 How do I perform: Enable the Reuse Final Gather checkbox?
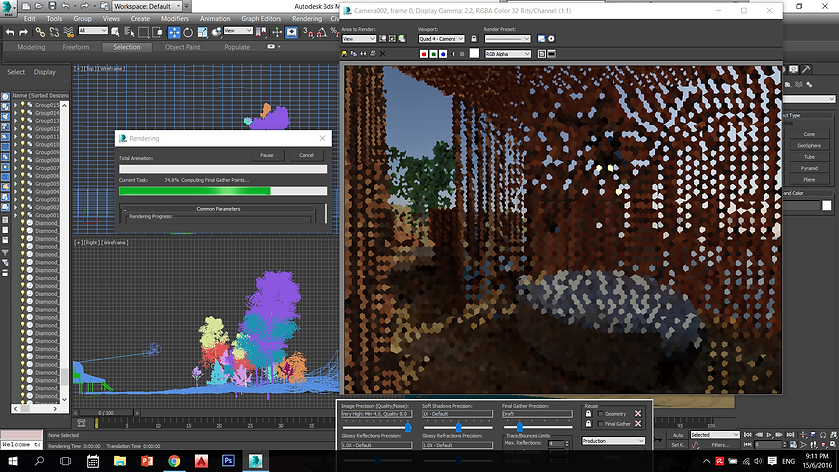point(600,424)
